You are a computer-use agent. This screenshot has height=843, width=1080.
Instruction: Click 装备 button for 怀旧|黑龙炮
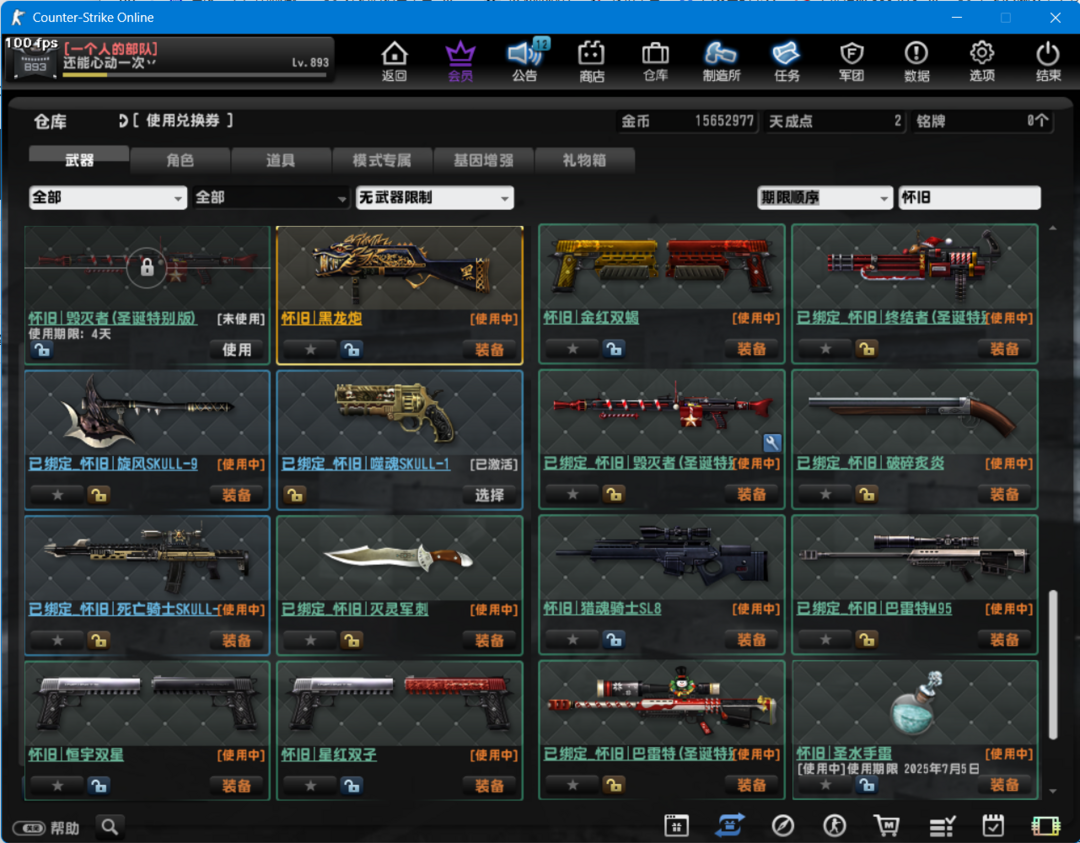coord(490,349)
